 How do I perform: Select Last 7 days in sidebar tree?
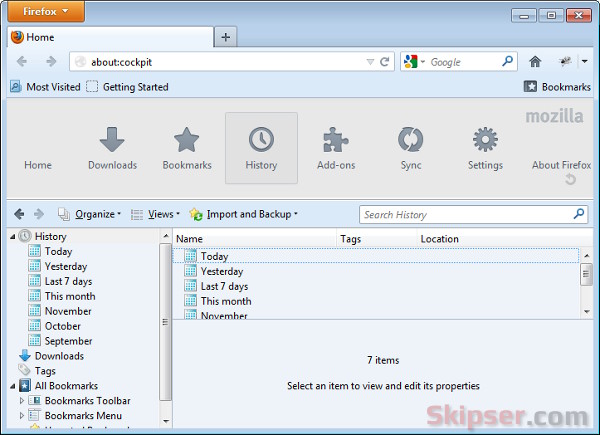[68, 281]
